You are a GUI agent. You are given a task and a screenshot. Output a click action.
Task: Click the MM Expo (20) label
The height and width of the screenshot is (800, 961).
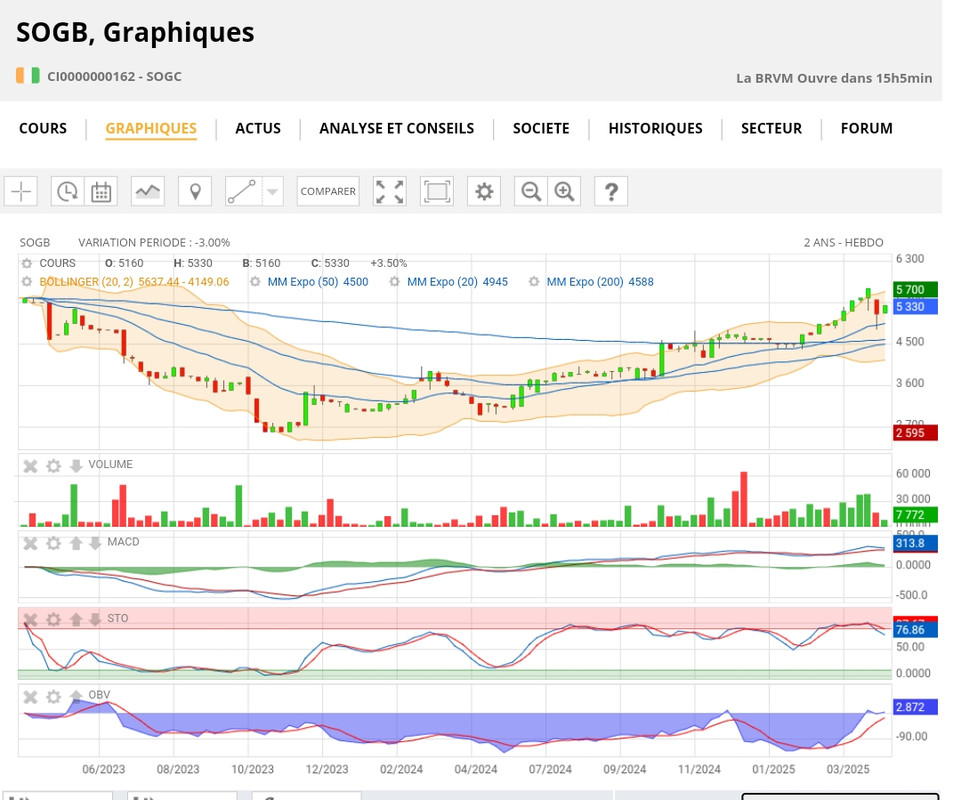pos(458,282)
